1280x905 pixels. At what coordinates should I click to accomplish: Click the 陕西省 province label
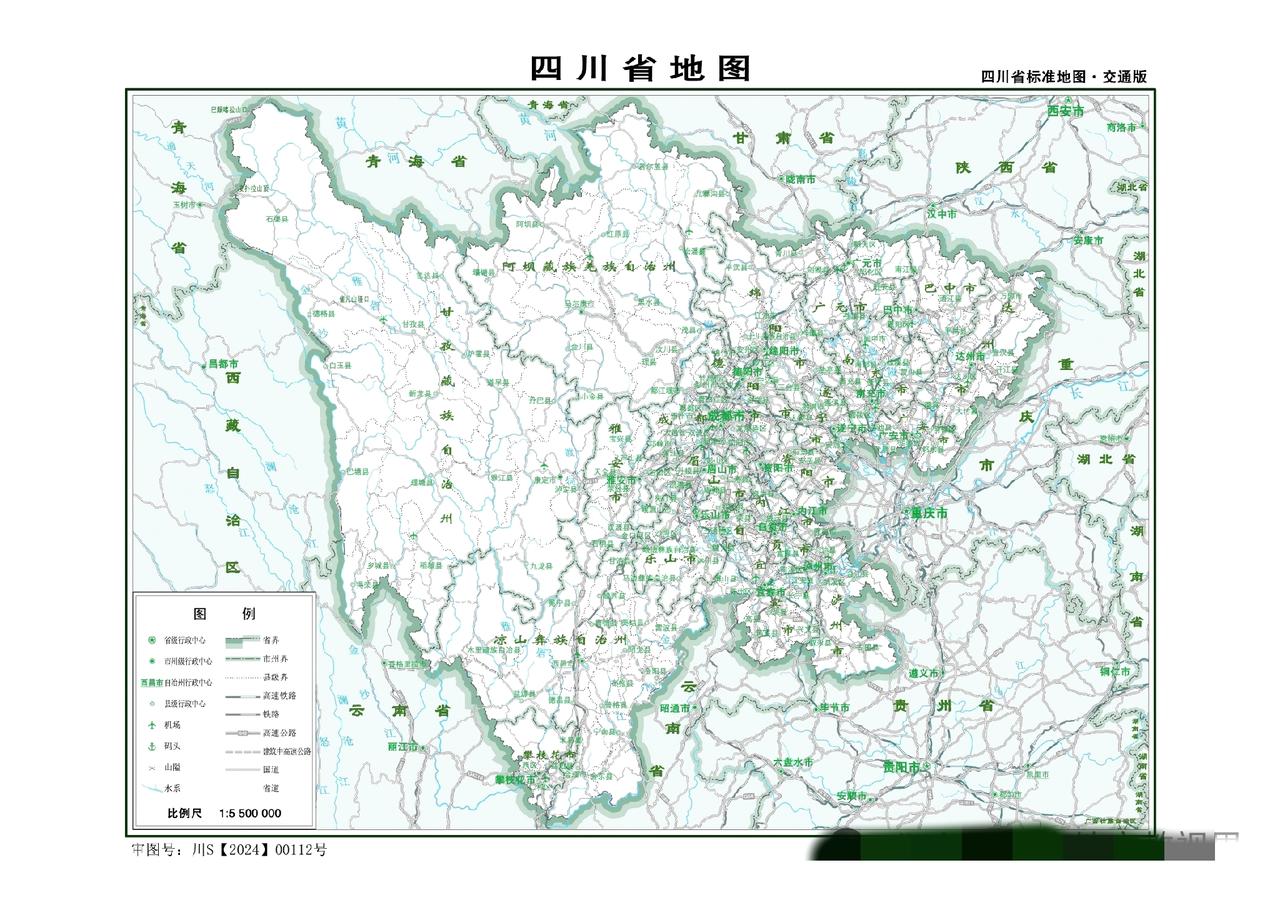tap(1006, 167)
